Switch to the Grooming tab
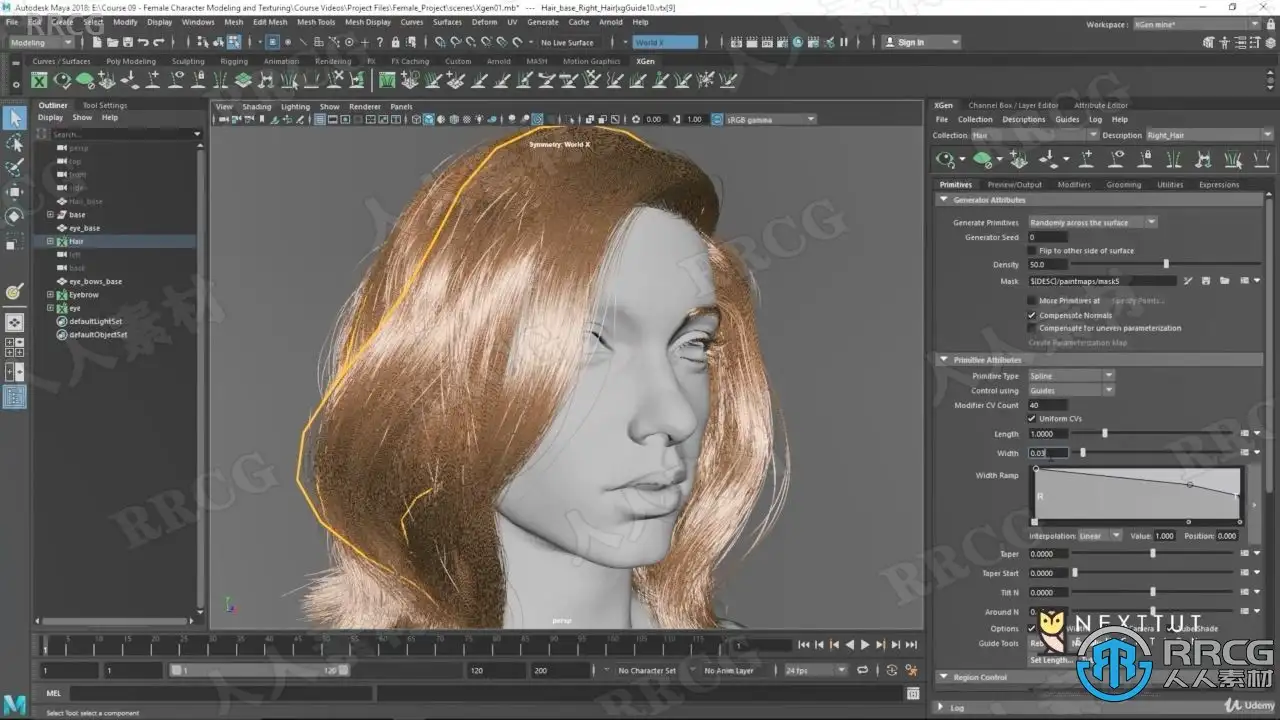The width and height of the screenshot is (1280, 720). [1123, 184]
